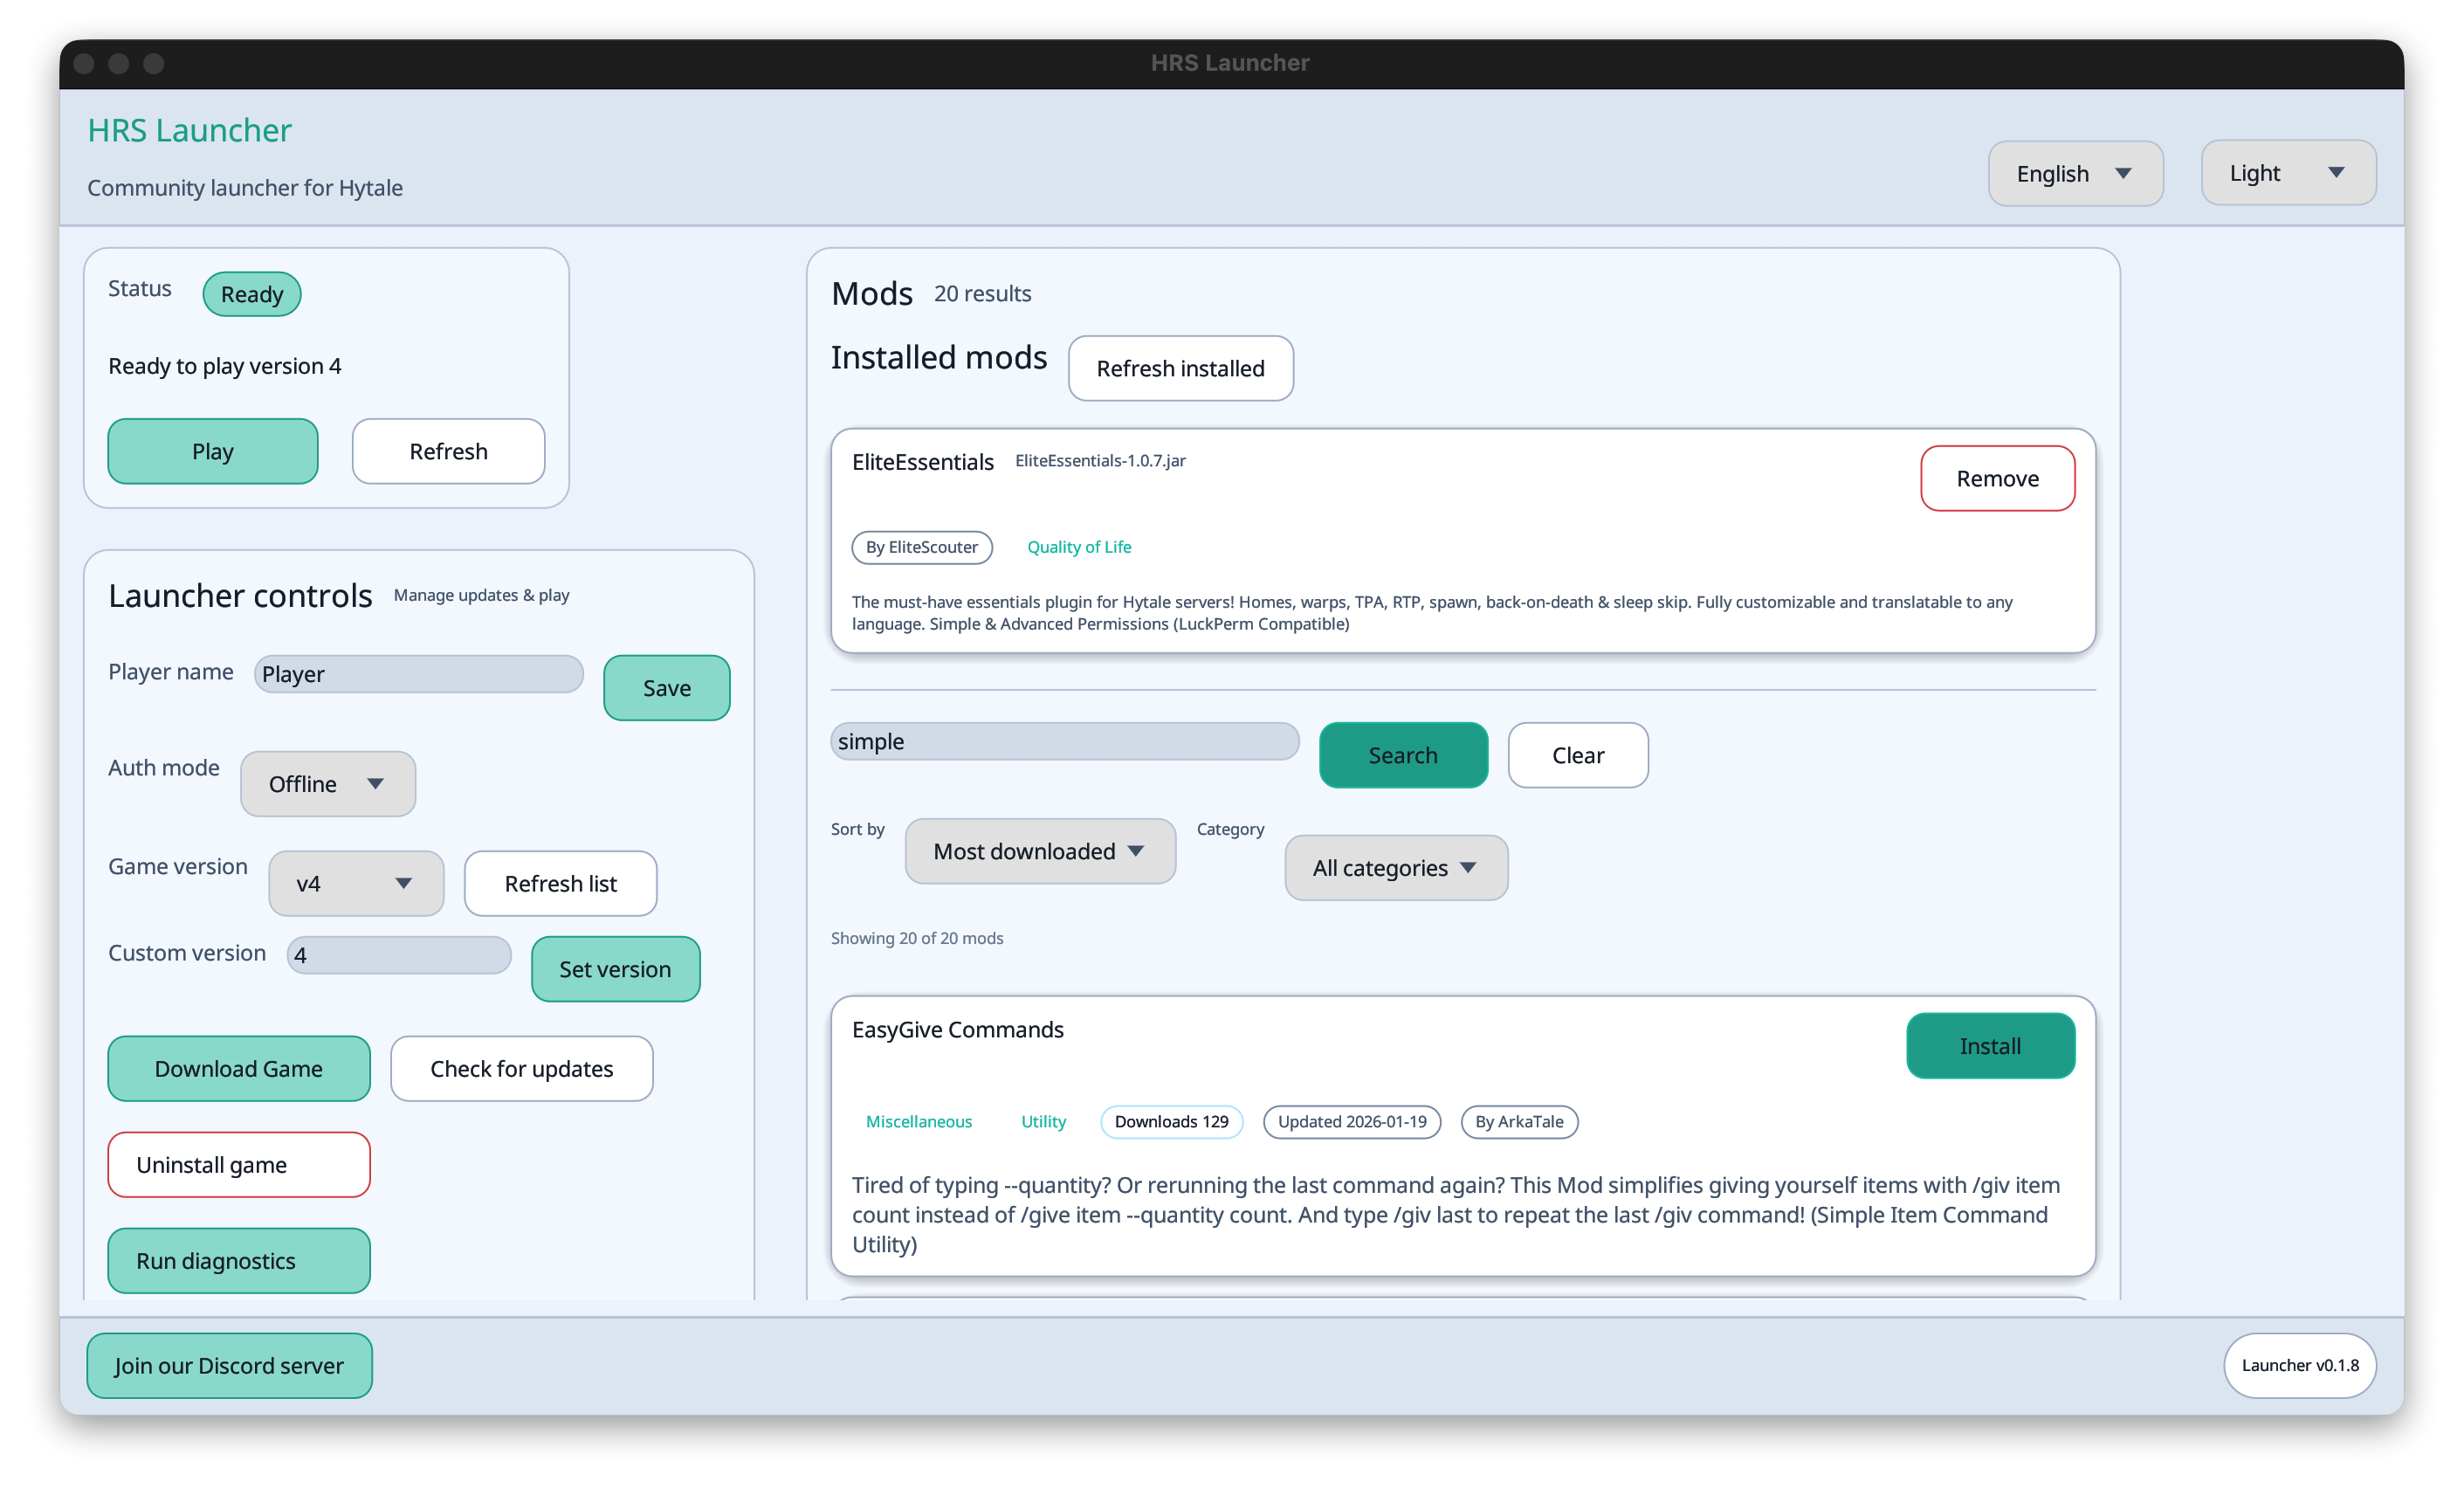Run diagnostics from launcher controls
The height and width of the screenshot is (1495, 2464).
[x=238, y=1261]
